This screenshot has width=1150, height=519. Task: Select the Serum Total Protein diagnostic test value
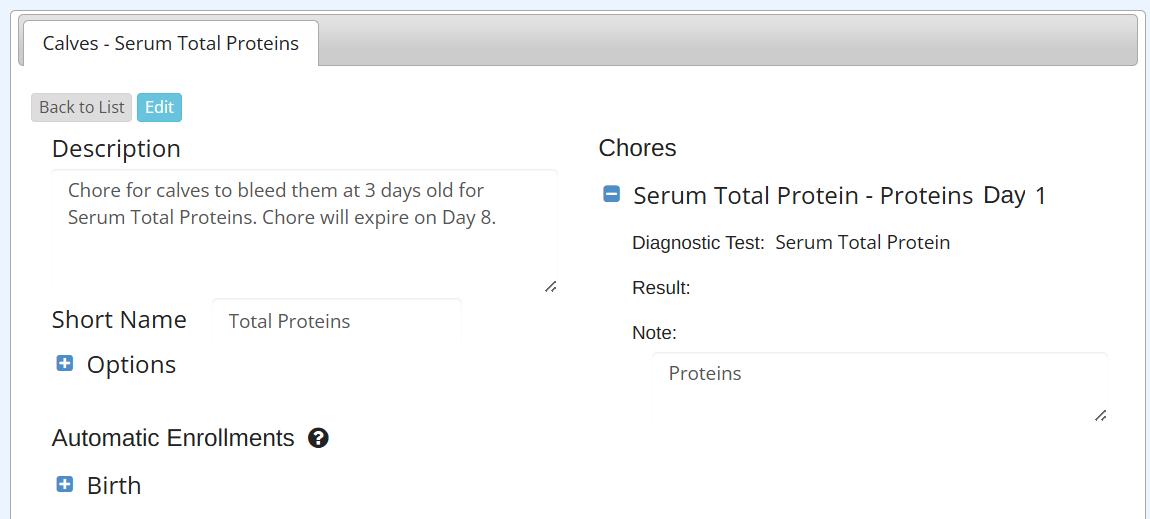click(862, 243)
